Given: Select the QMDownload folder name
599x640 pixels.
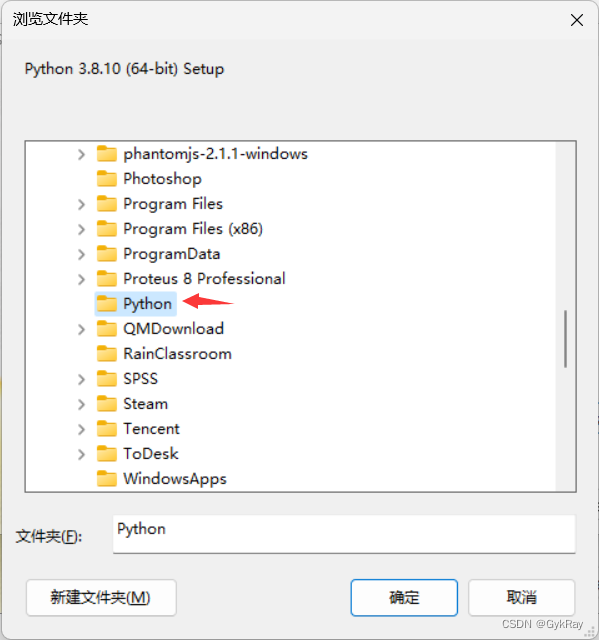Looking at the screenshot, I should click(x=174, y=329).
